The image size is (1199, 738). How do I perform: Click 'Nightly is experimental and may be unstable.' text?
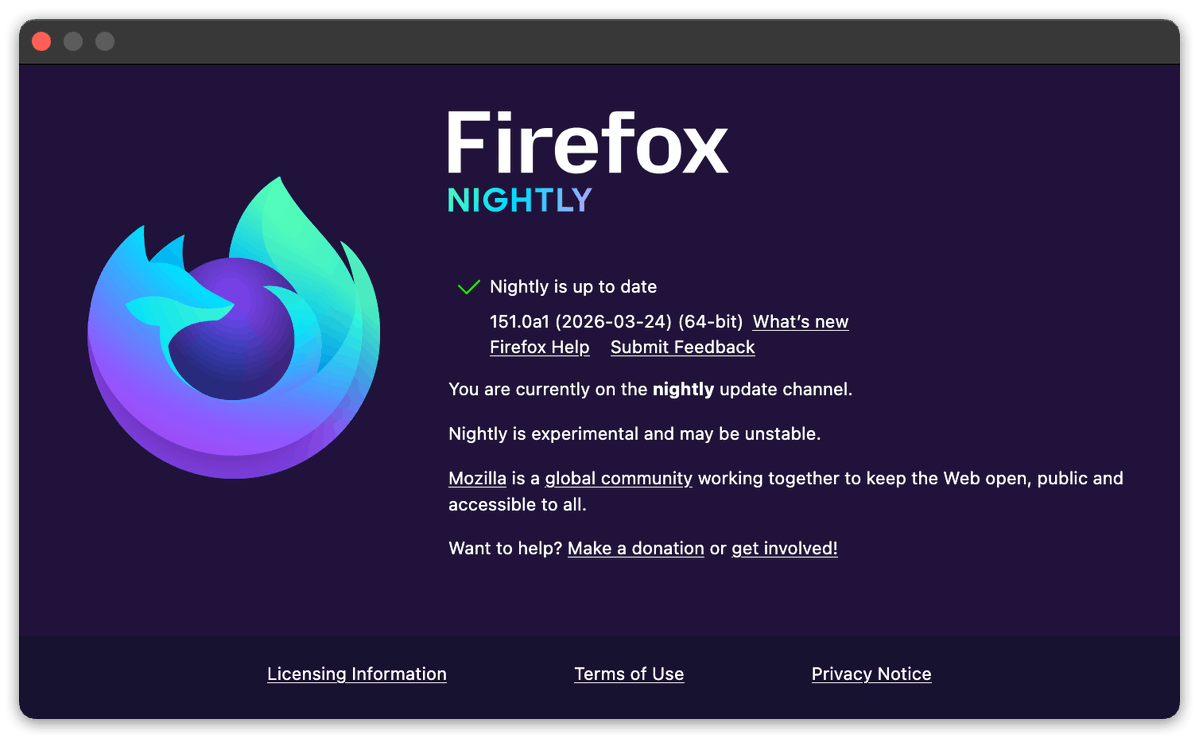(x=634, y=434)
